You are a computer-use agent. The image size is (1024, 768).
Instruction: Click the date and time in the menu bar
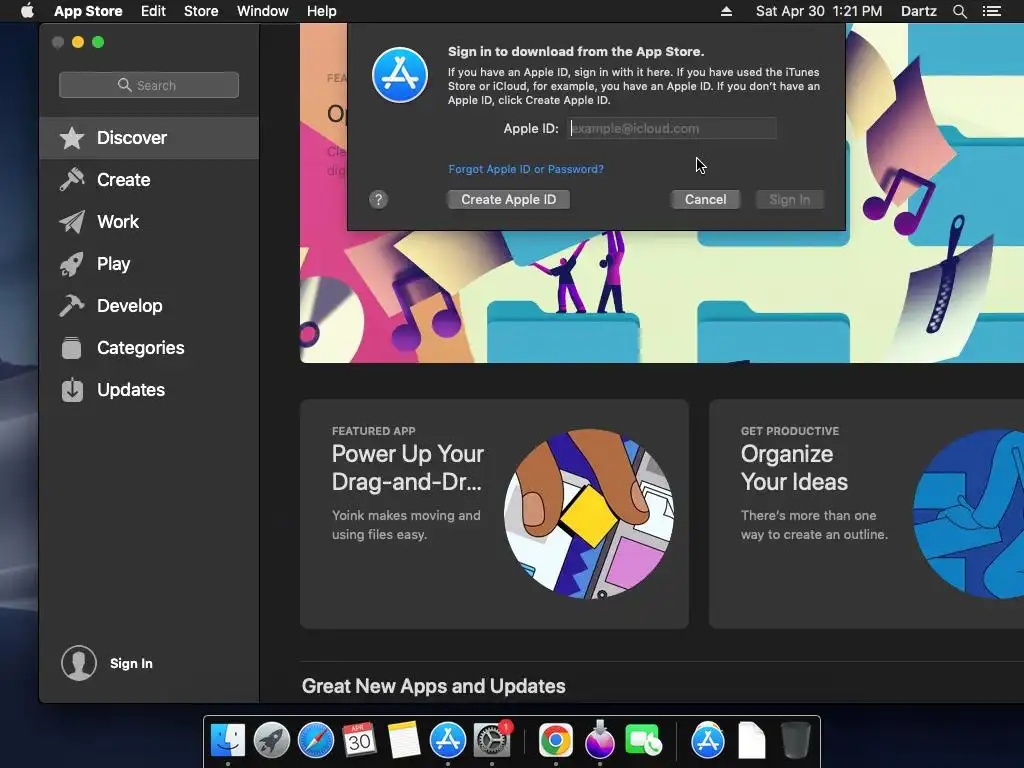point(819,11)
